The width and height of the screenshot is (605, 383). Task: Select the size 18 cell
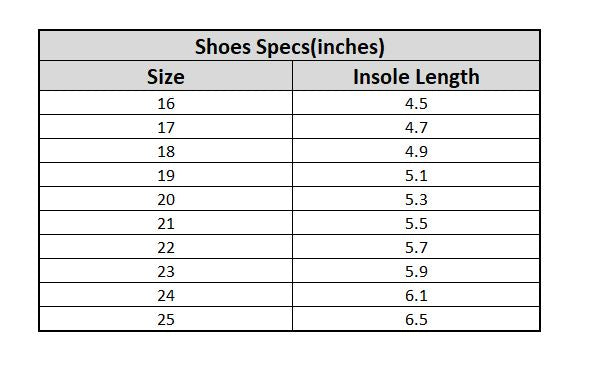pyautogui.click(x=166, y=151)
